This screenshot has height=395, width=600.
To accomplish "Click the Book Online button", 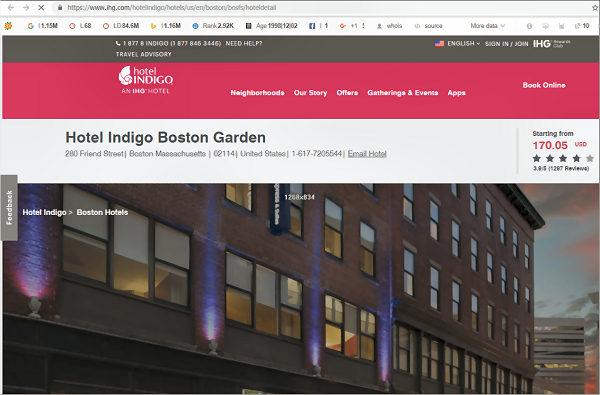I will pyautogui.click(x=544, y=85).
